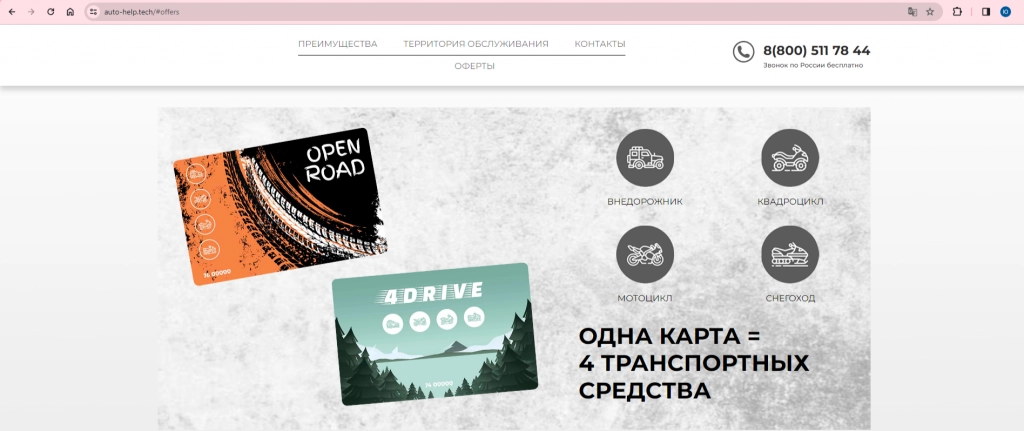This screenshot has width=1024, height=431.
Task: Click the quad bike icon
Action: coord(790,158)
